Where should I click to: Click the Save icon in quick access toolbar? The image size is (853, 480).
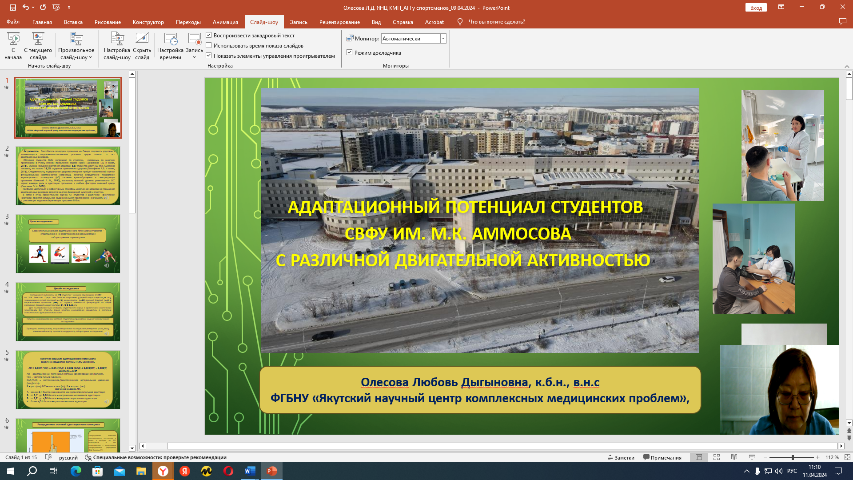coord(8,7)
